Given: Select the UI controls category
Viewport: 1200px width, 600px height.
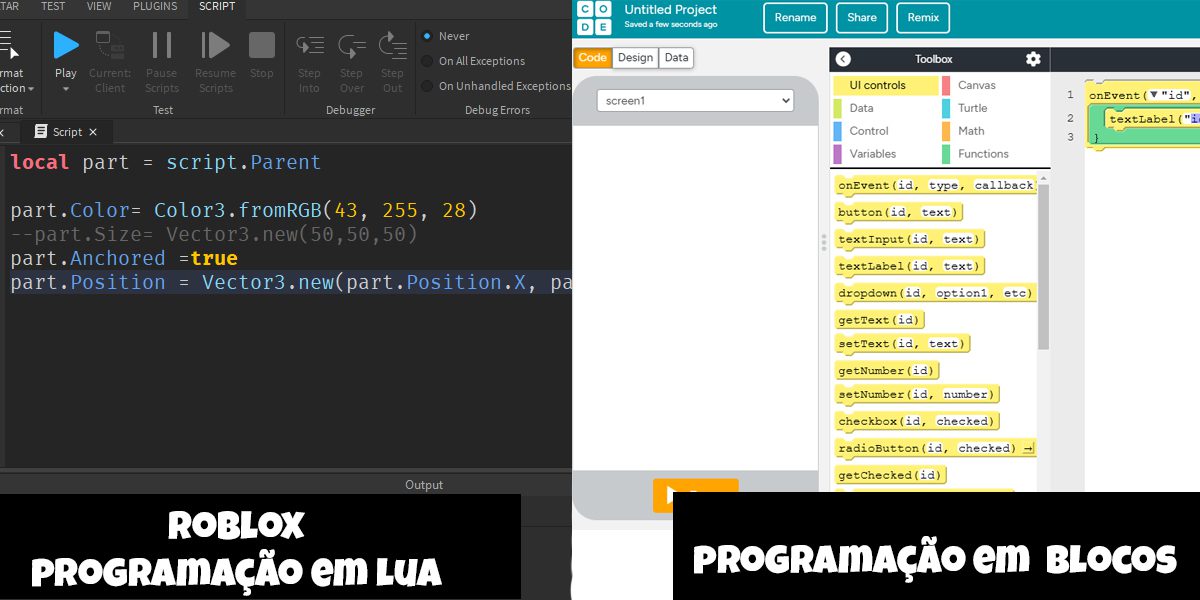Looking at the screenshot, I should click(x=886, y=85).
